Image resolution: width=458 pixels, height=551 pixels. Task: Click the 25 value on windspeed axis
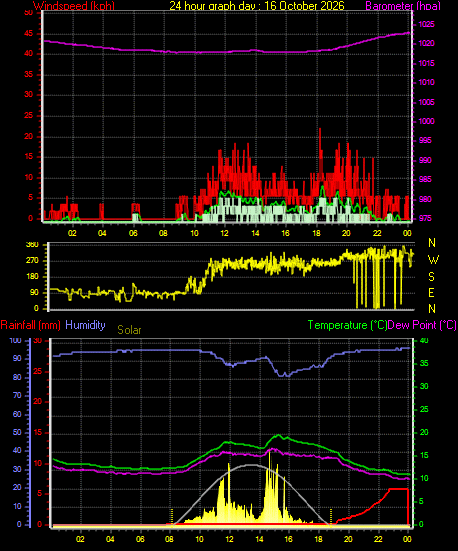[x=28, y=116]
